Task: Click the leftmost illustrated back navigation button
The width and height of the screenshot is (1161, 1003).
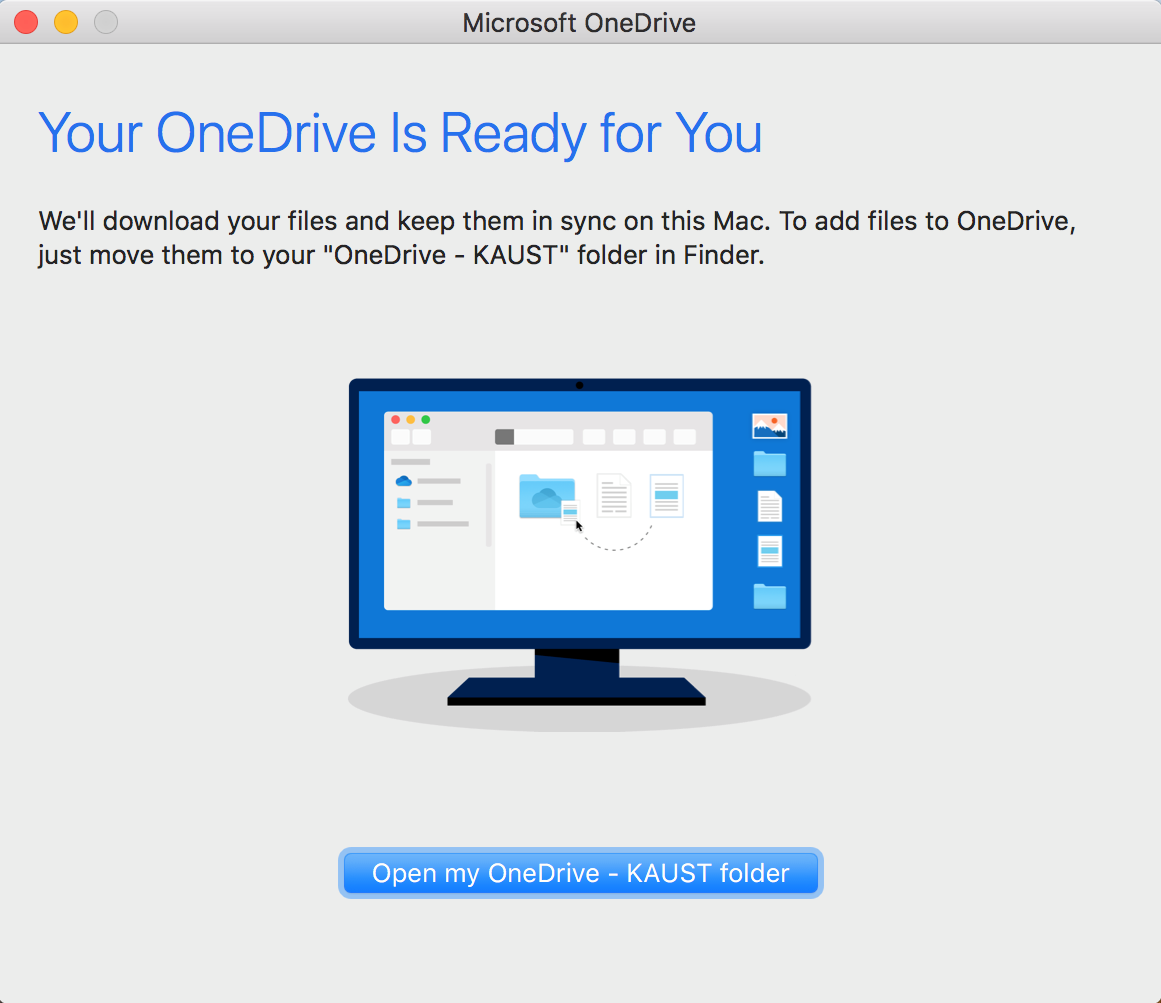Action: [400, 437]
